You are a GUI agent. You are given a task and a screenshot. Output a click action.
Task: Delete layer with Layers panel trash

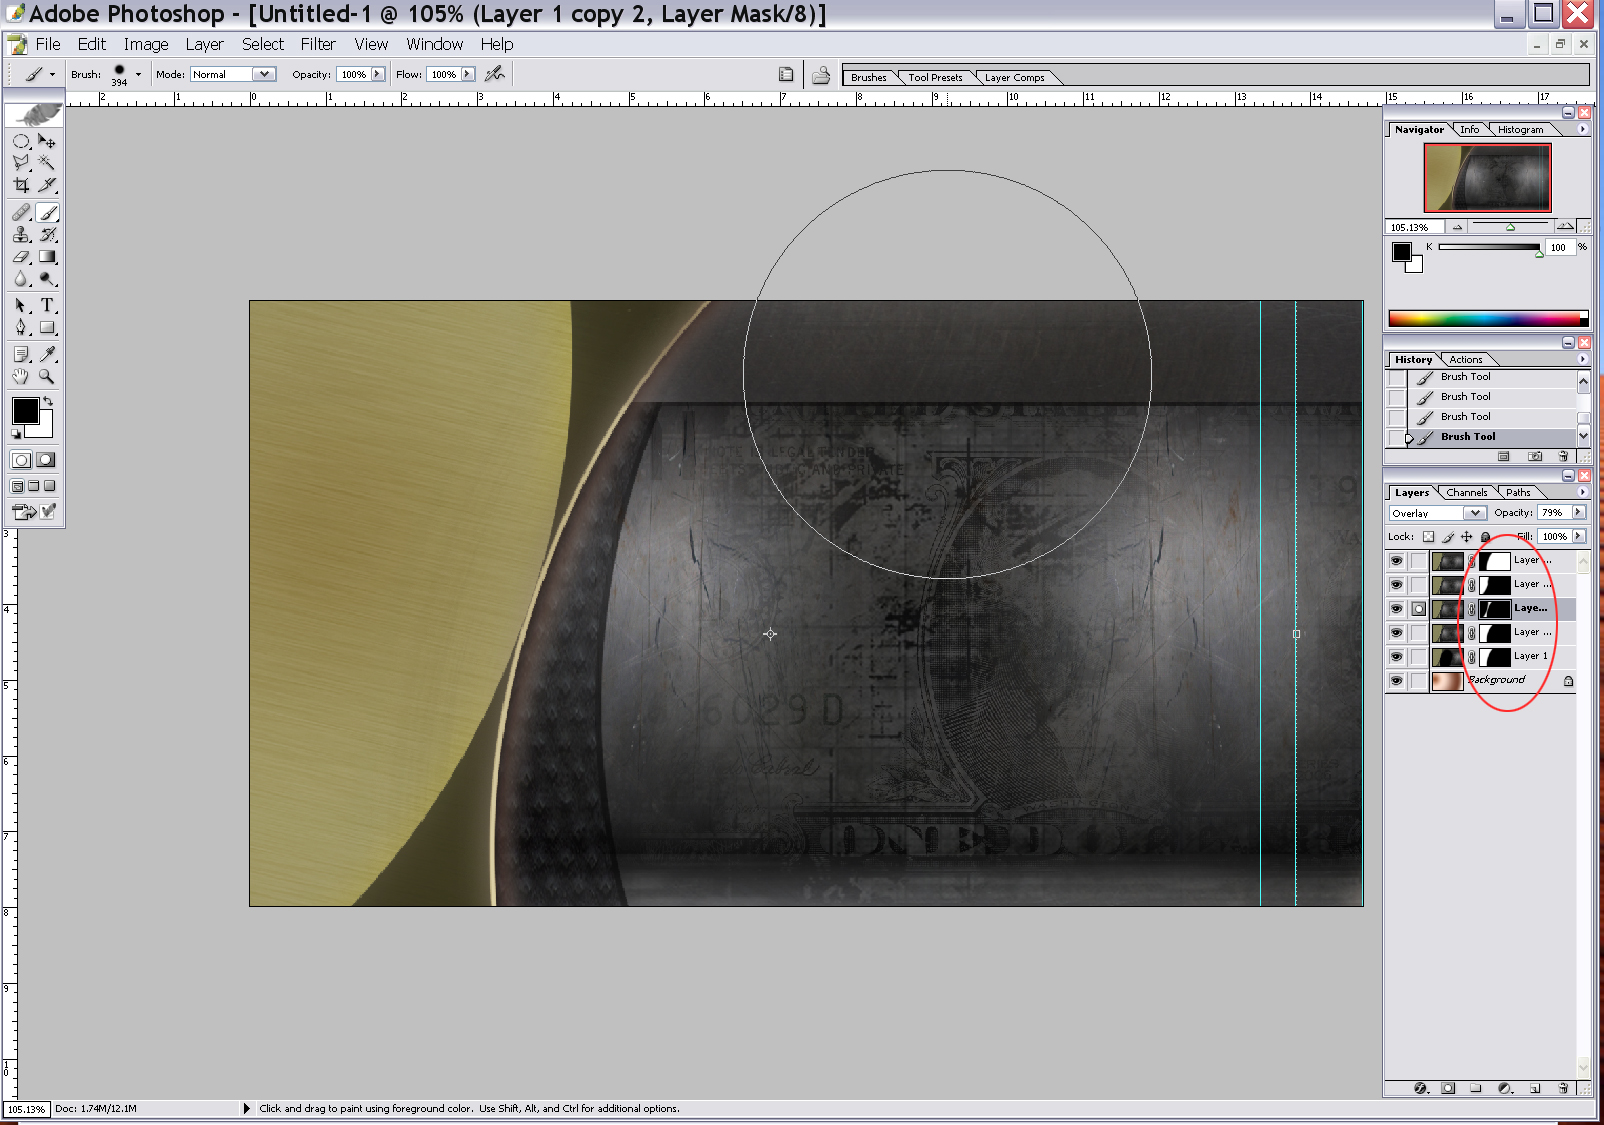point(1563,1088)
